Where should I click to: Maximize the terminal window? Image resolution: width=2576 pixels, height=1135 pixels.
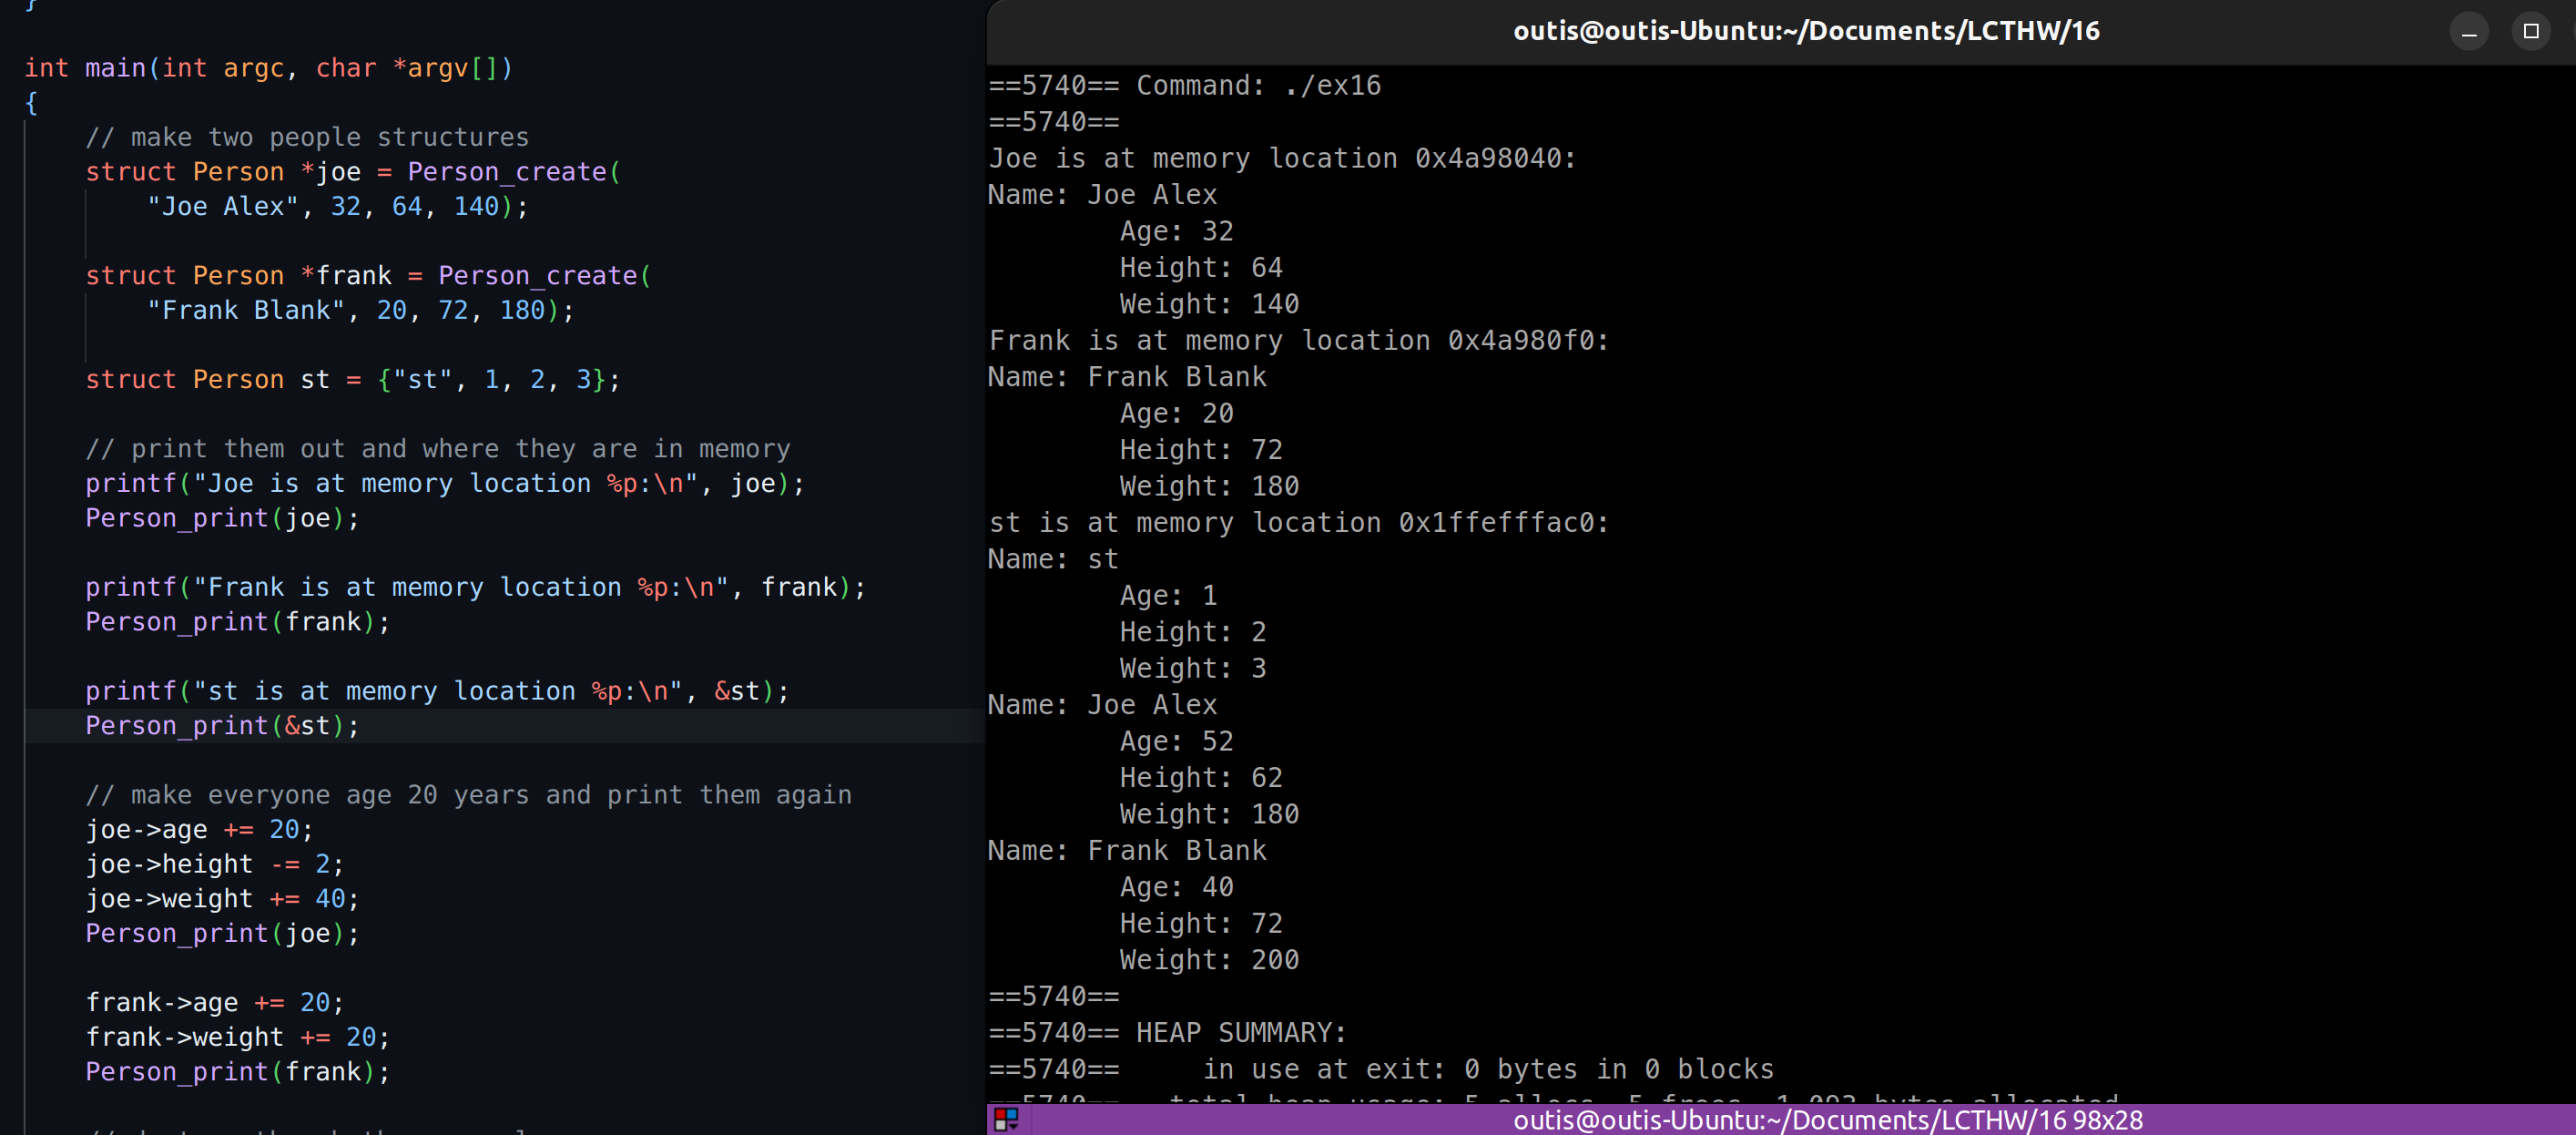point(2530,32)
